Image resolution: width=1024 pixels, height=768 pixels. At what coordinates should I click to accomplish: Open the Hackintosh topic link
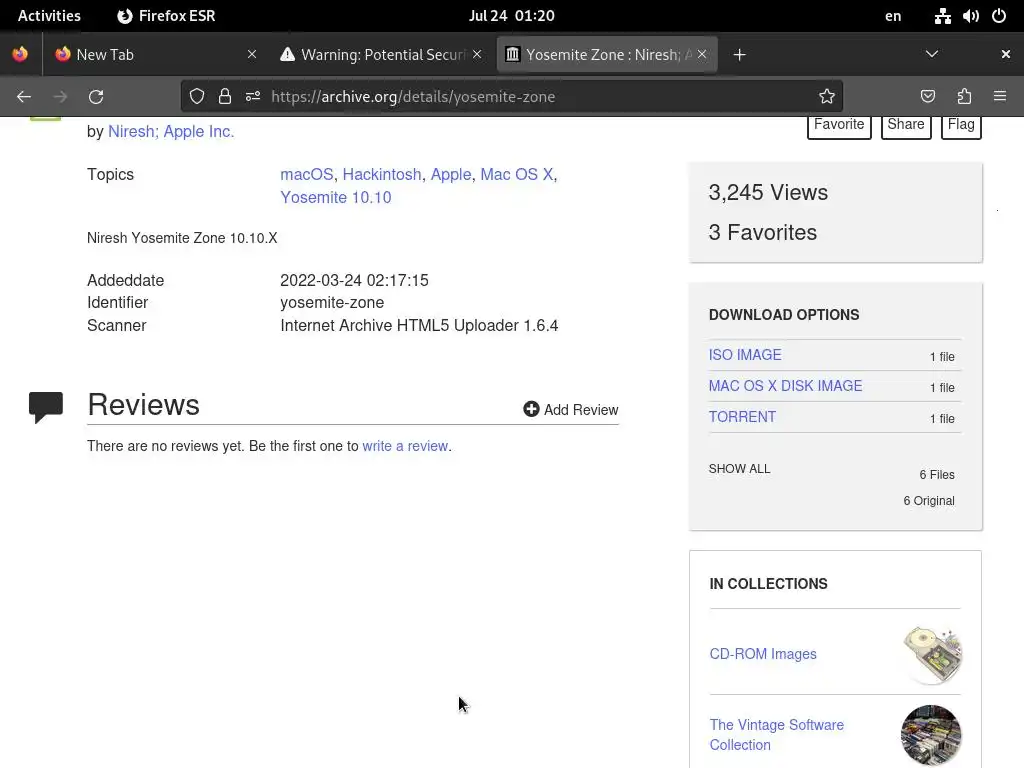coord(382,174)
